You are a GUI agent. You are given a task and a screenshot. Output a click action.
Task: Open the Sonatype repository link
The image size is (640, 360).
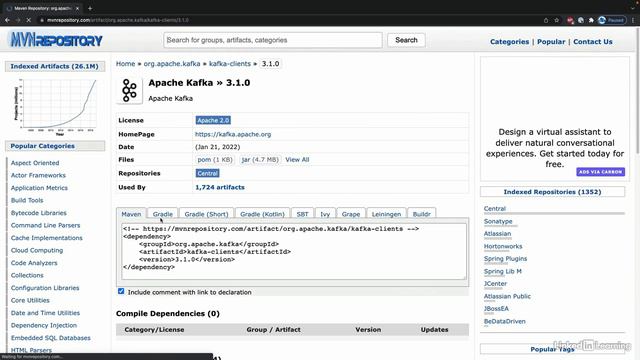pos(498,221)
